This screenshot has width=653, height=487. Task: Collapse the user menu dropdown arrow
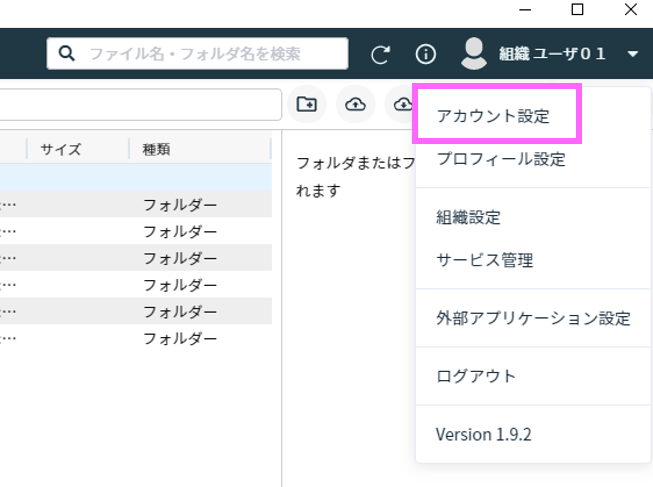click(x=632, y=54)
